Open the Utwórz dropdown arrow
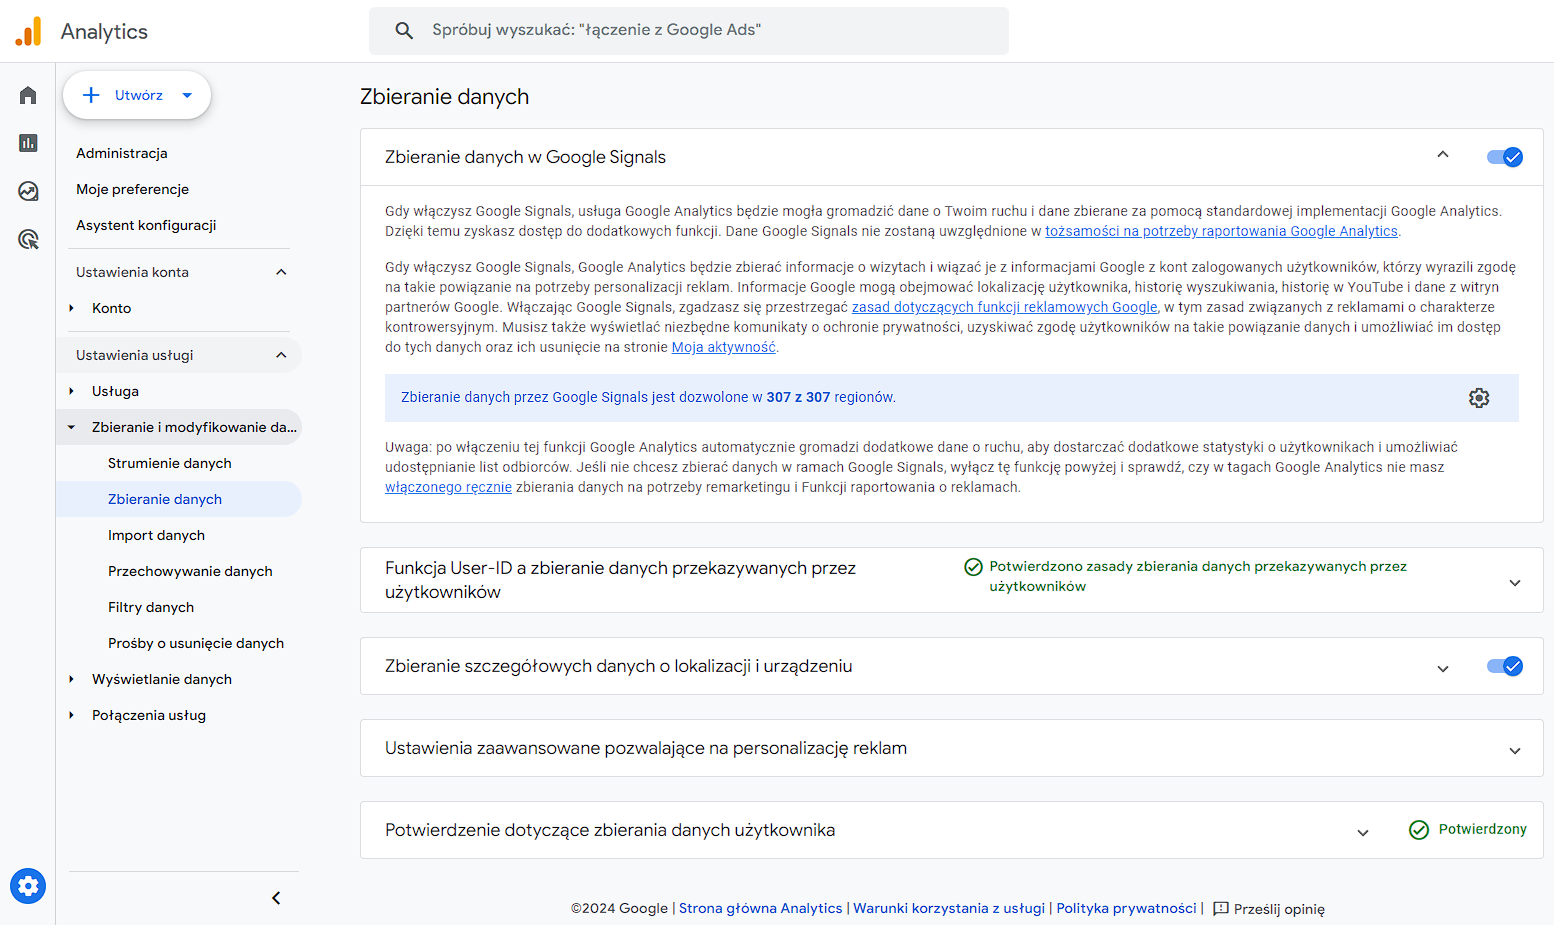 click(187, 96)
